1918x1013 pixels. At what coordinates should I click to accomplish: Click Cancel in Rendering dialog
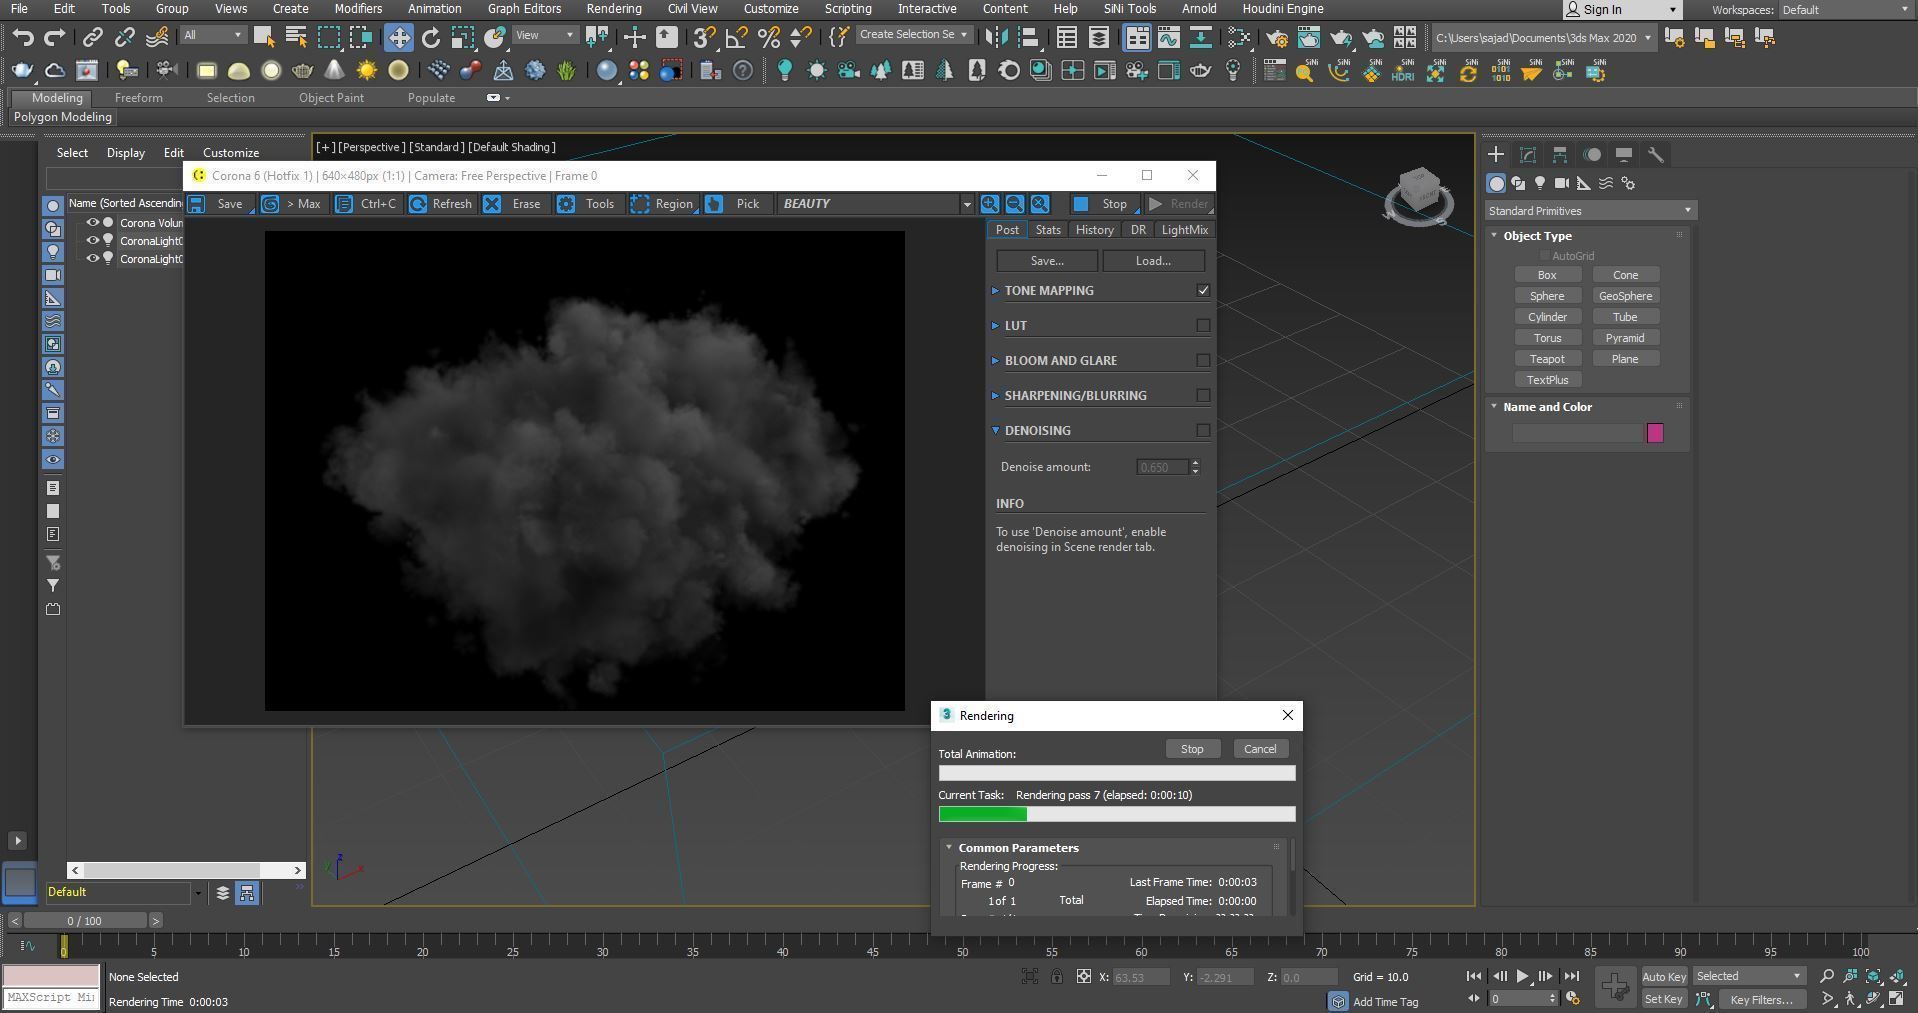coord(1260,749)
